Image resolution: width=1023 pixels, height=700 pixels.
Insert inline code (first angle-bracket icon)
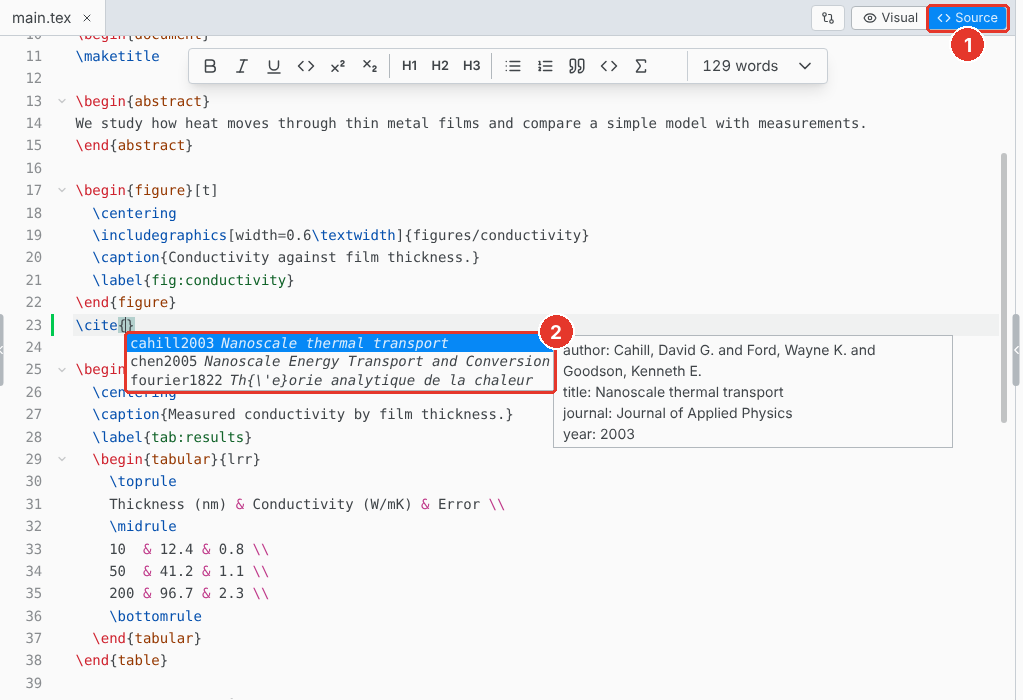pos(305,66)
